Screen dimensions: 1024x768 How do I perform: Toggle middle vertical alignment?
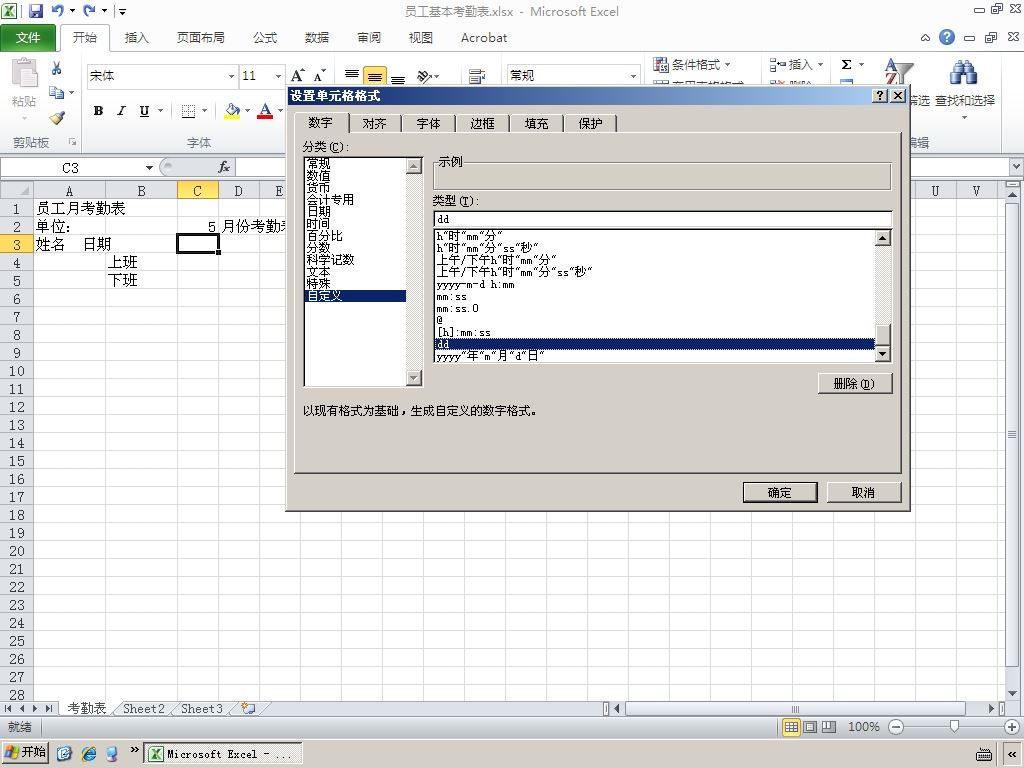(375, 76)
